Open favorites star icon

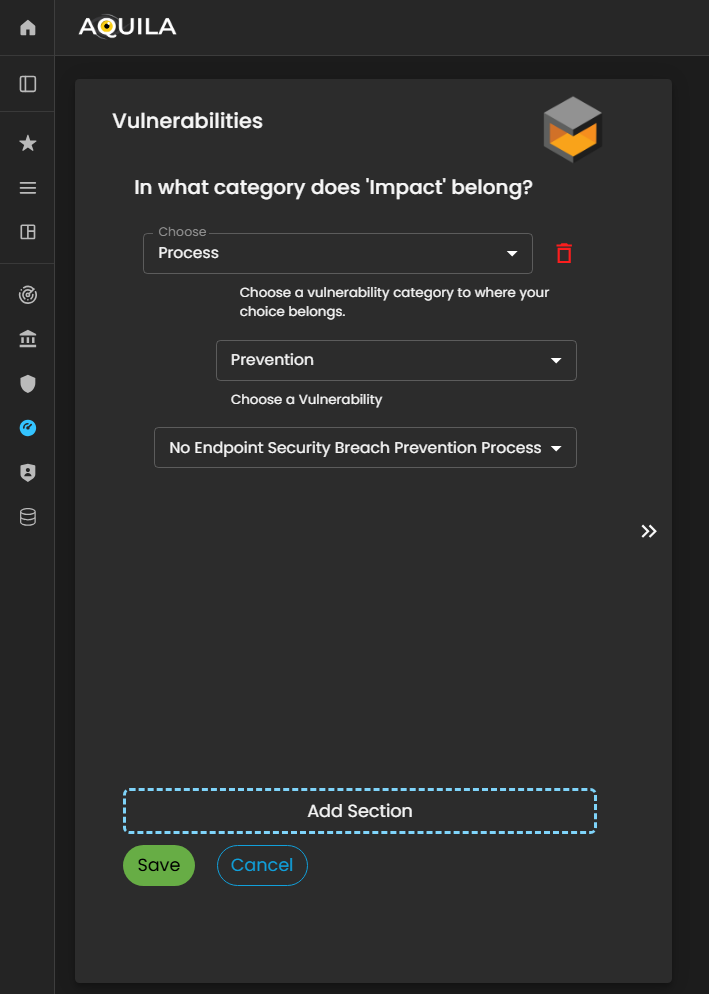pyautogui.click(x=28, y=144)
